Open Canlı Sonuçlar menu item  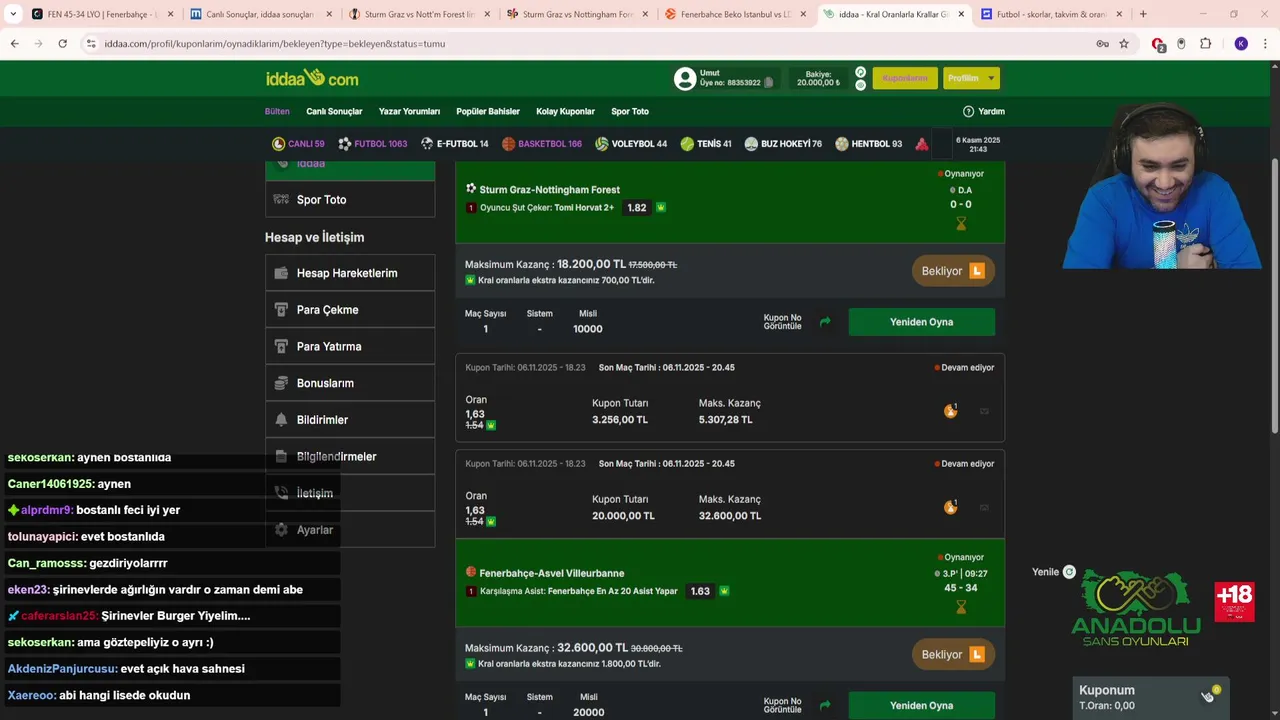[x=334, y=111]
